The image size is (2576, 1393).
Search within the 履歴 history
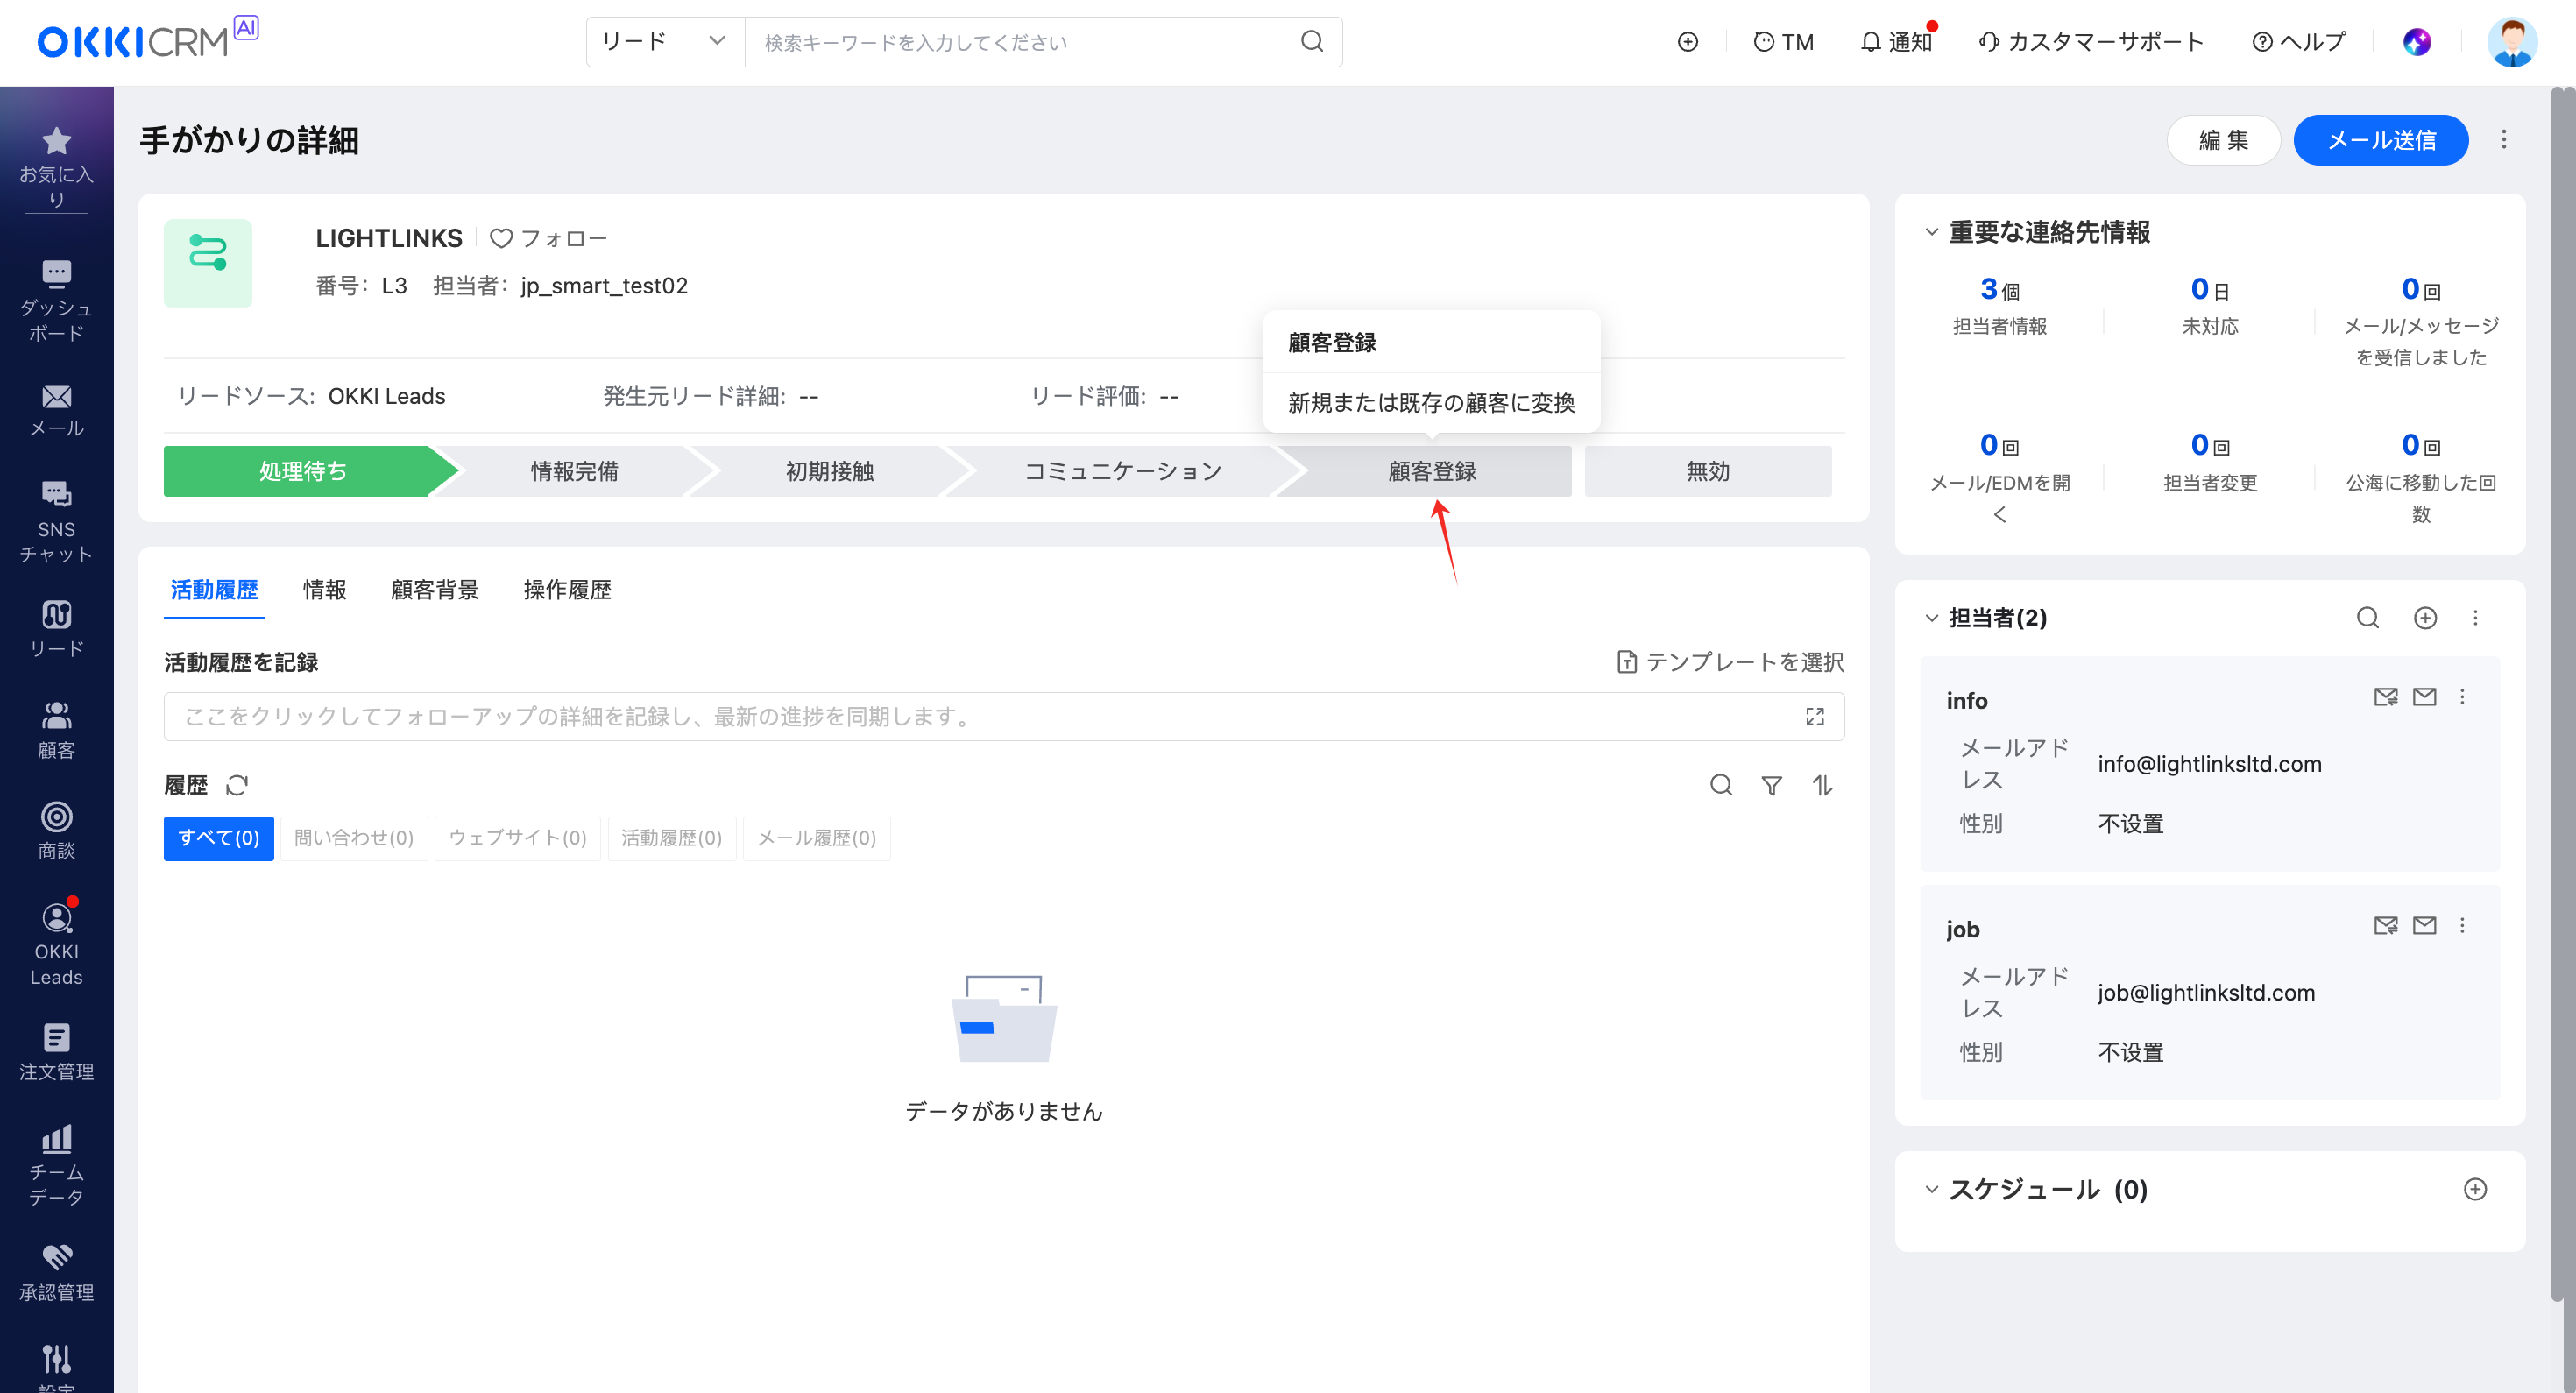point(1720,785)
